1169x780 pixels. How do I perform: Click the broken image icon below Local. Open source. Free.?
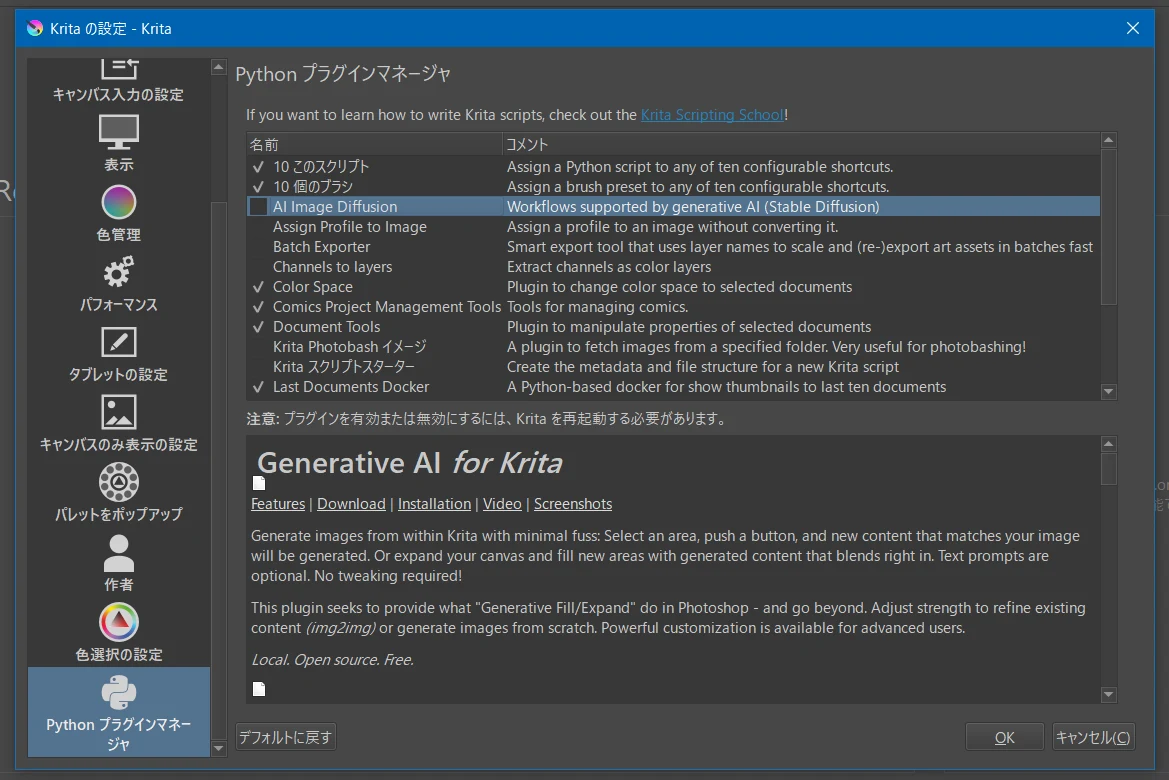pos(259,689)
